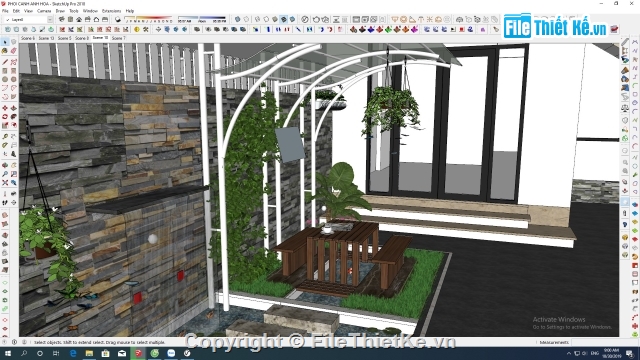The height and width of the screenshot is (360, 640).
Task: Choose the Make Component tool
Action: pos(13,42)
